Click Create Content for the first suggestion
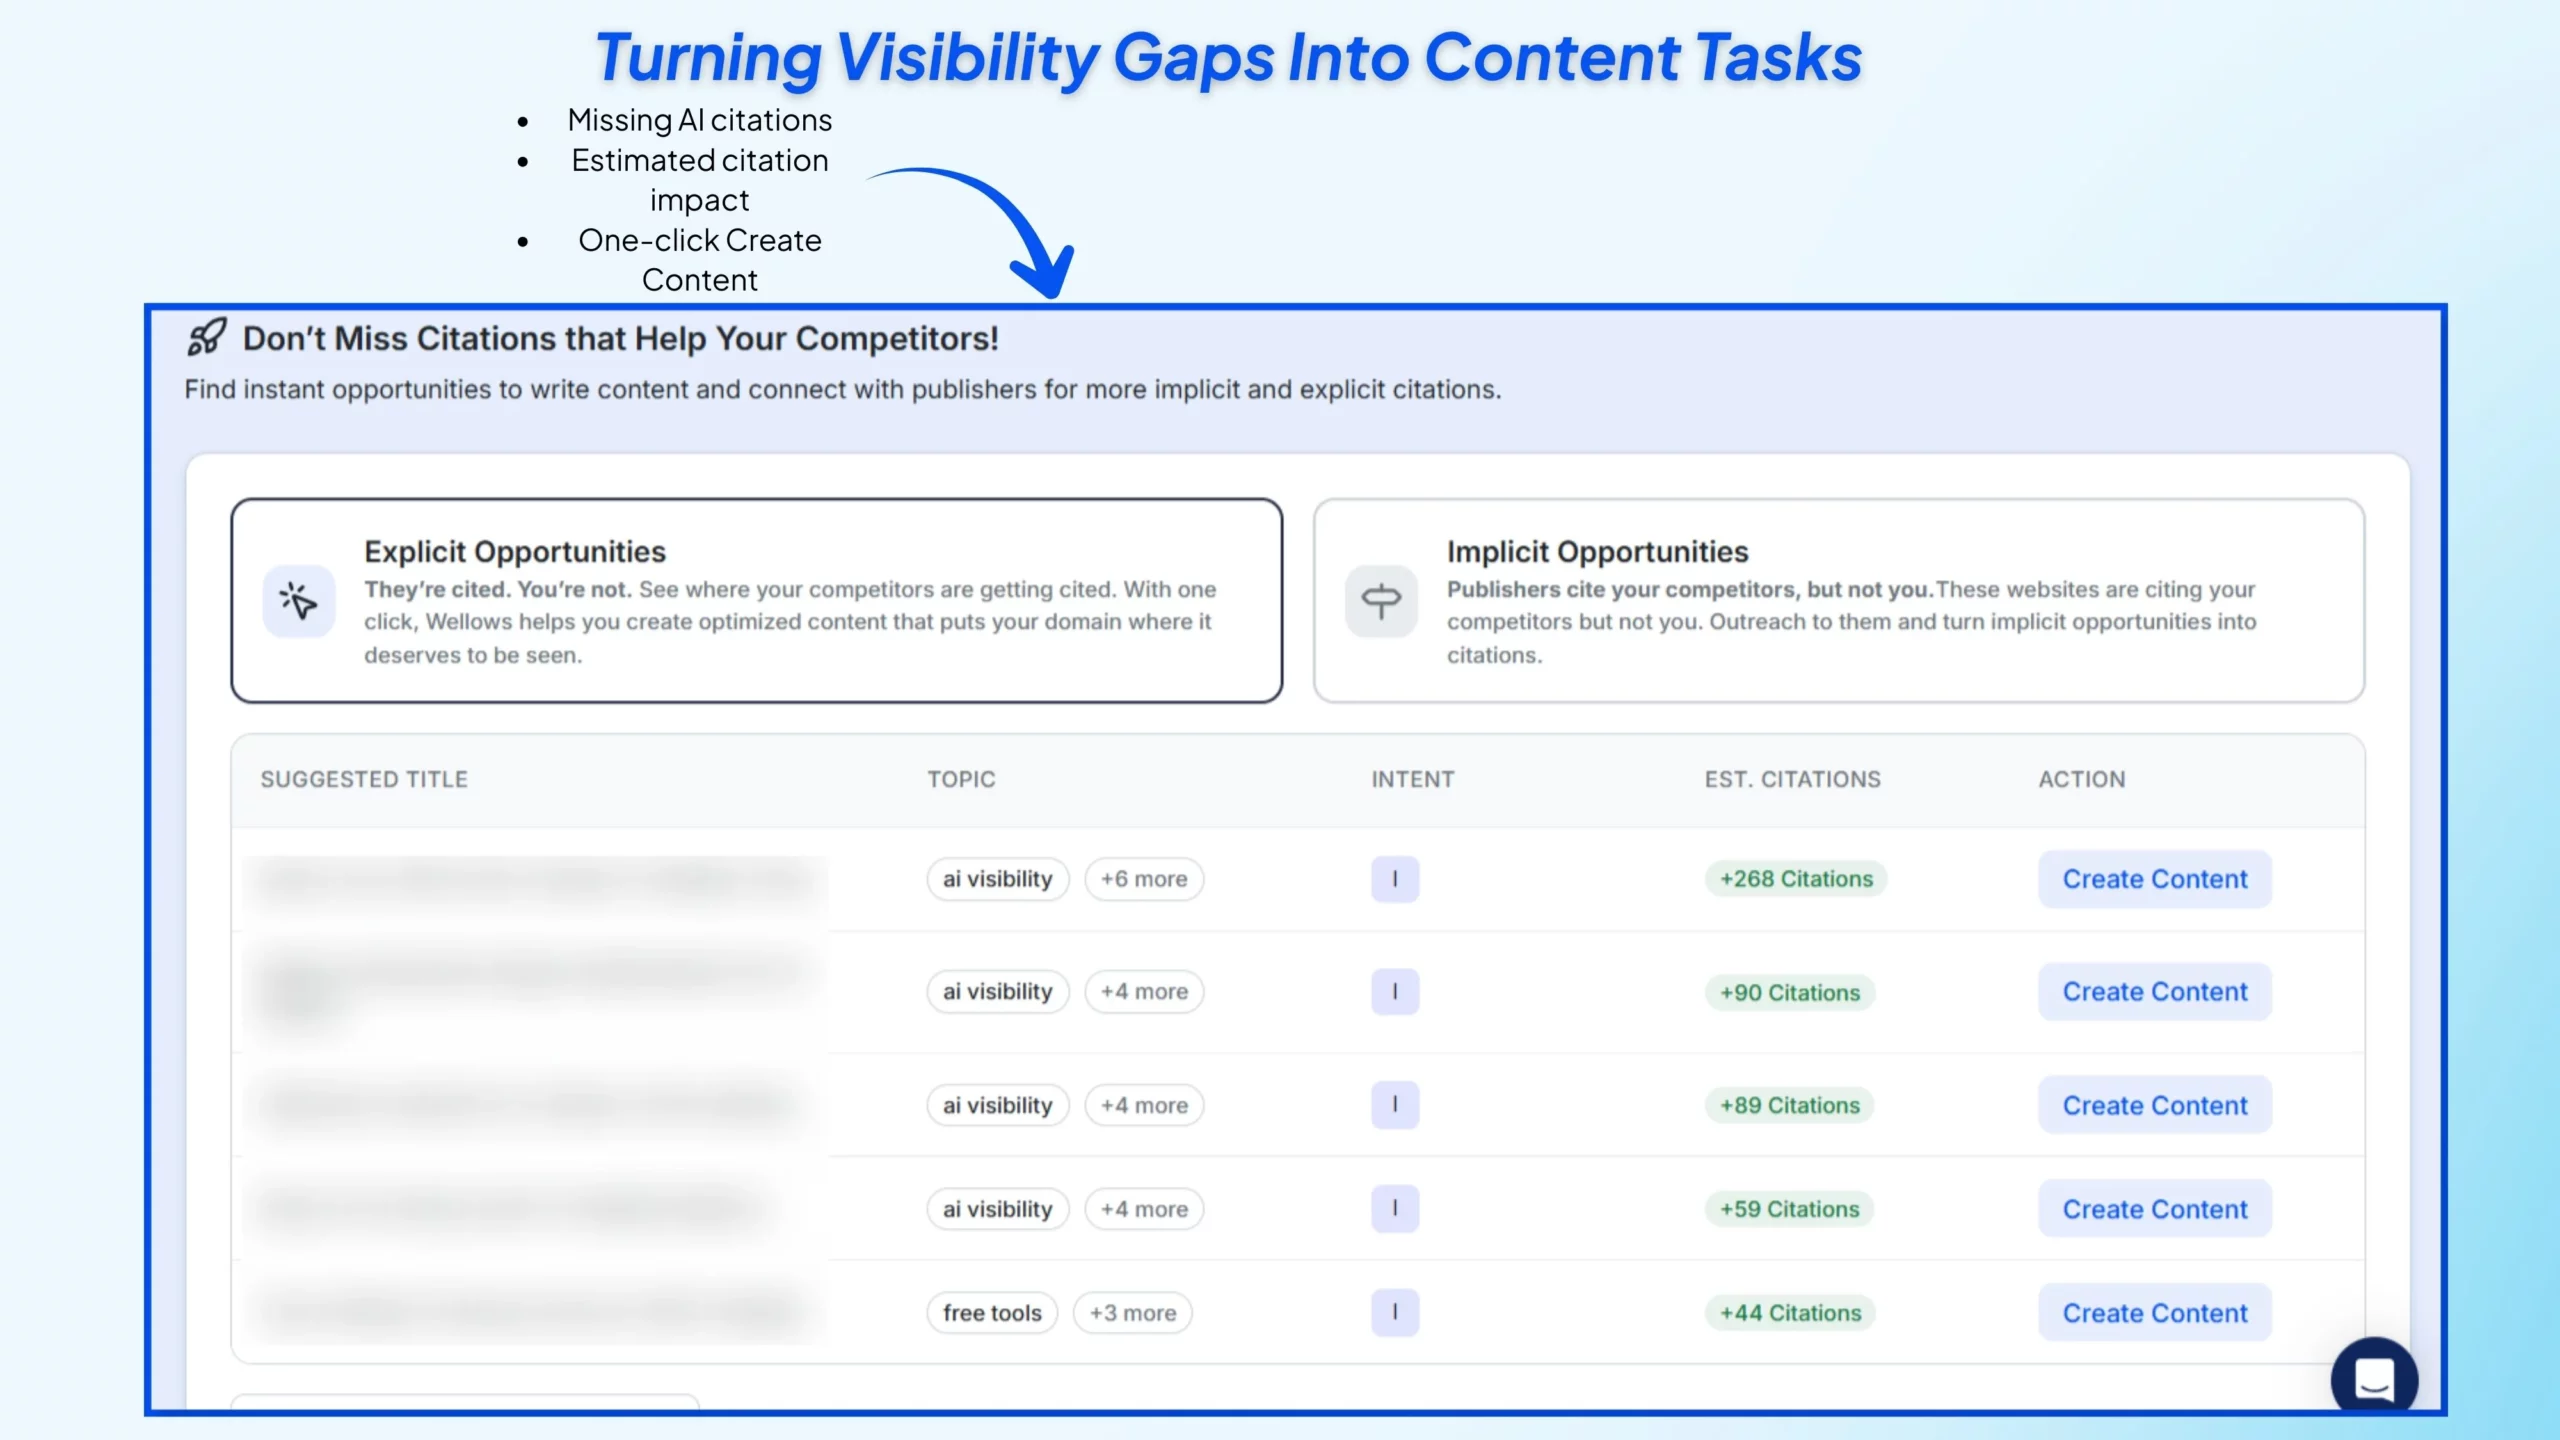The image size is (2560, 1440). [2155, 879]
